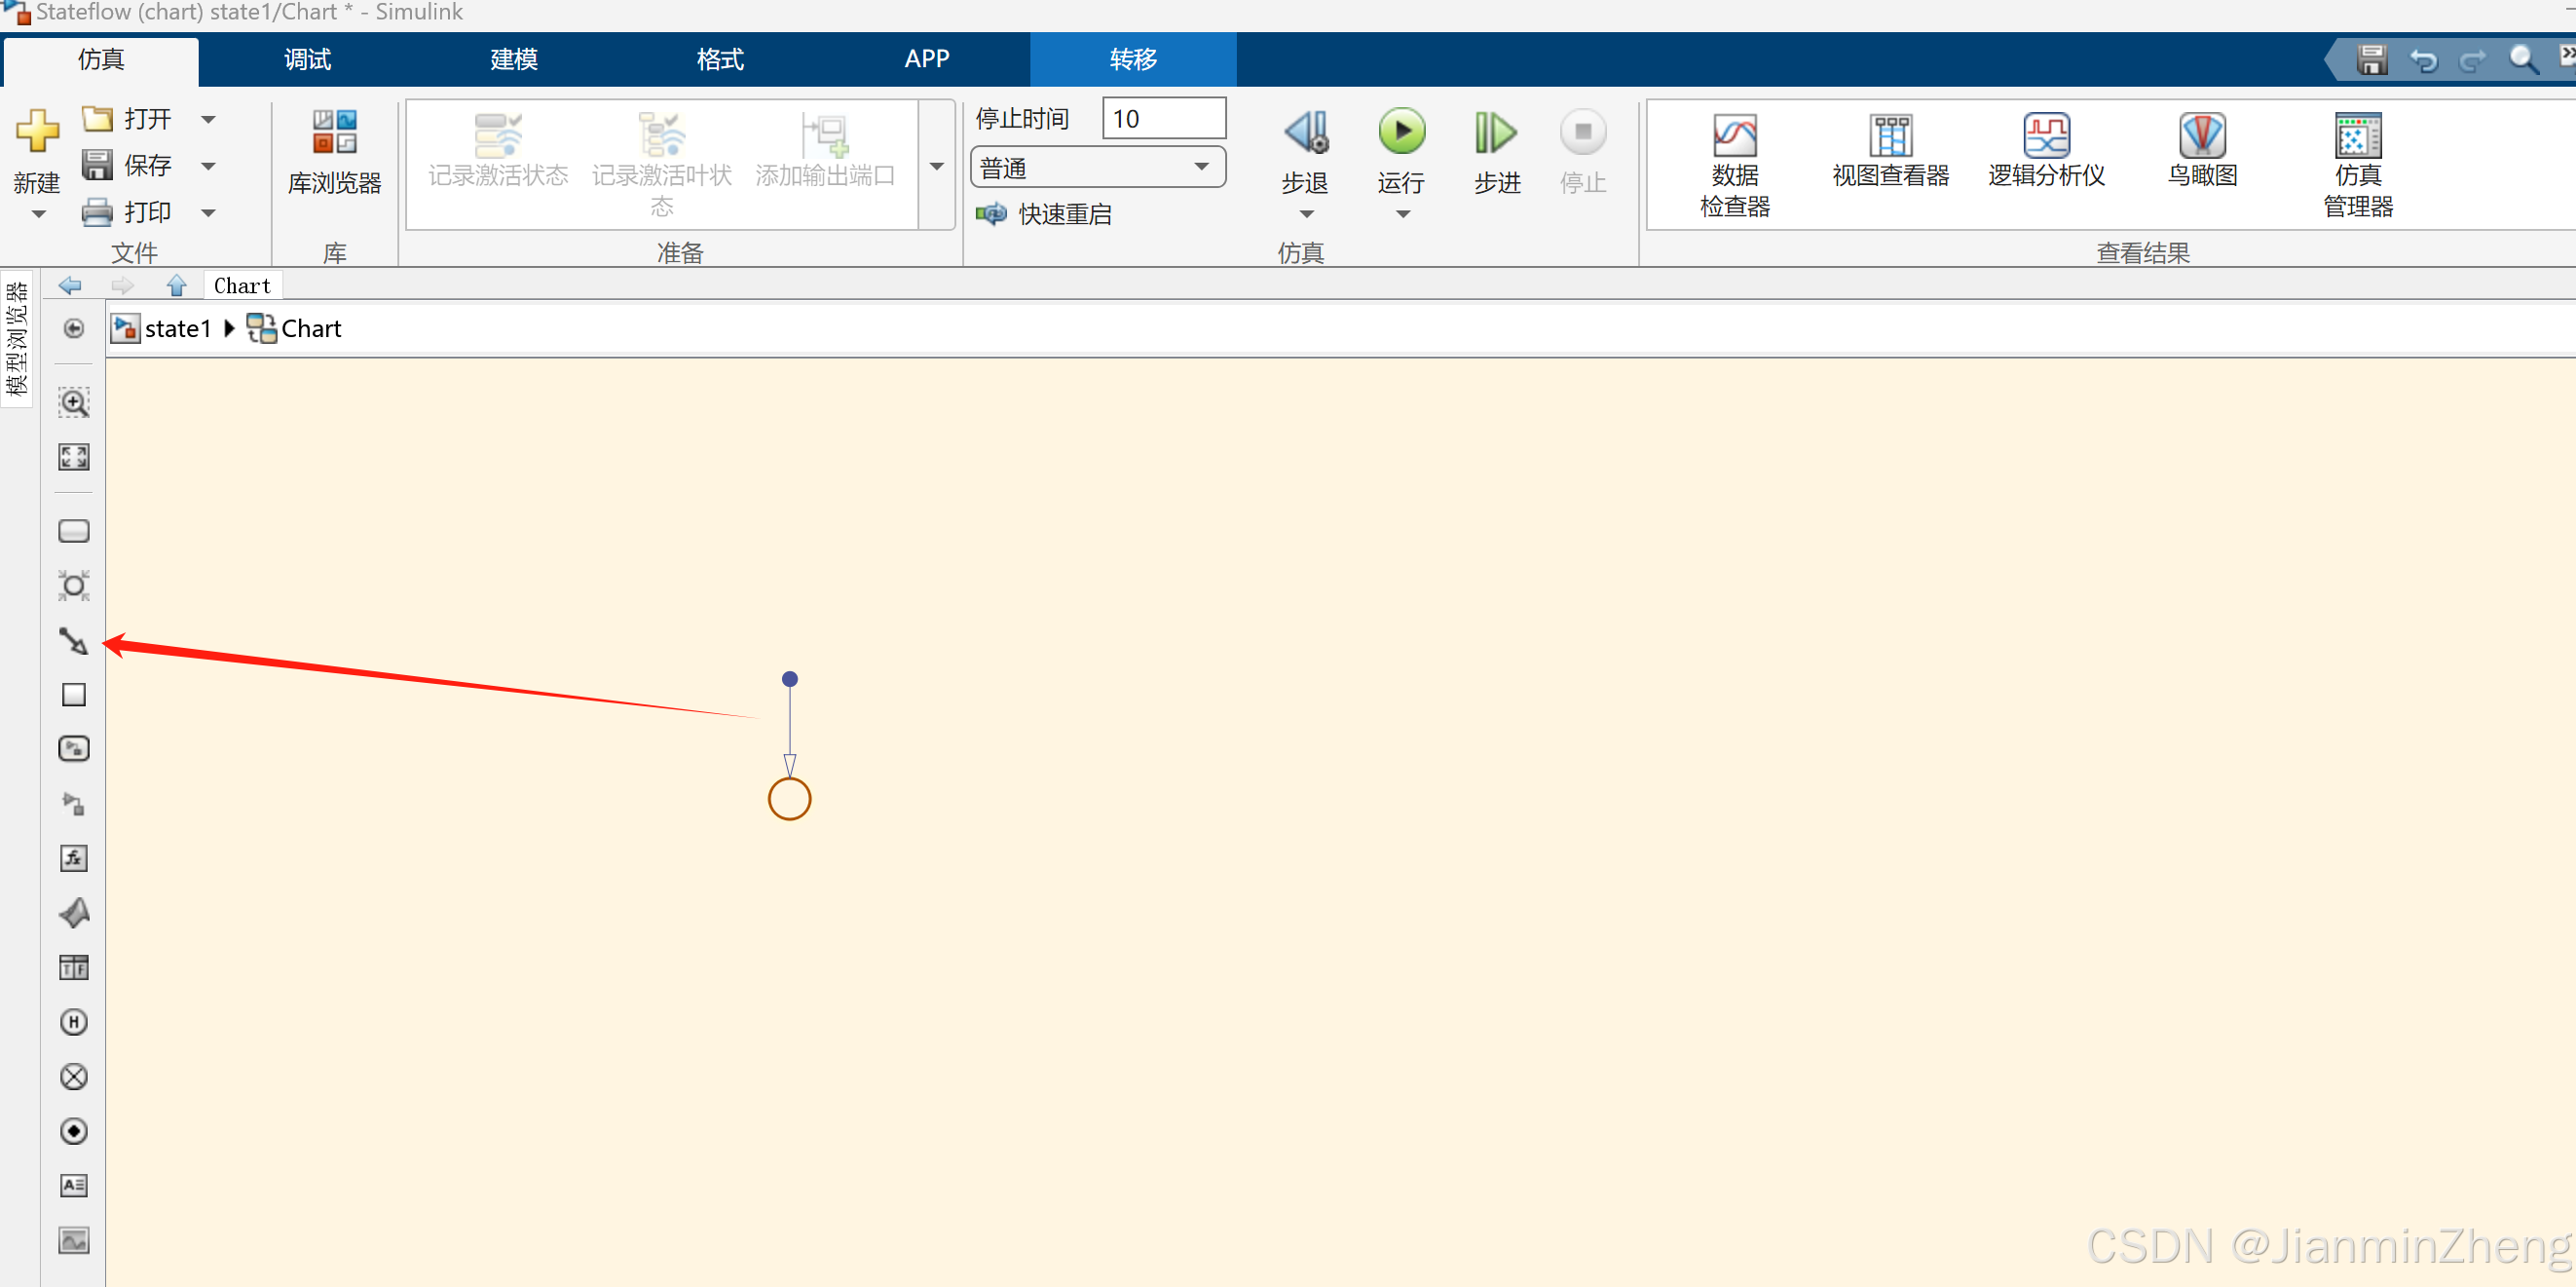Select the Truth Table tool icon

coord(73,967)
